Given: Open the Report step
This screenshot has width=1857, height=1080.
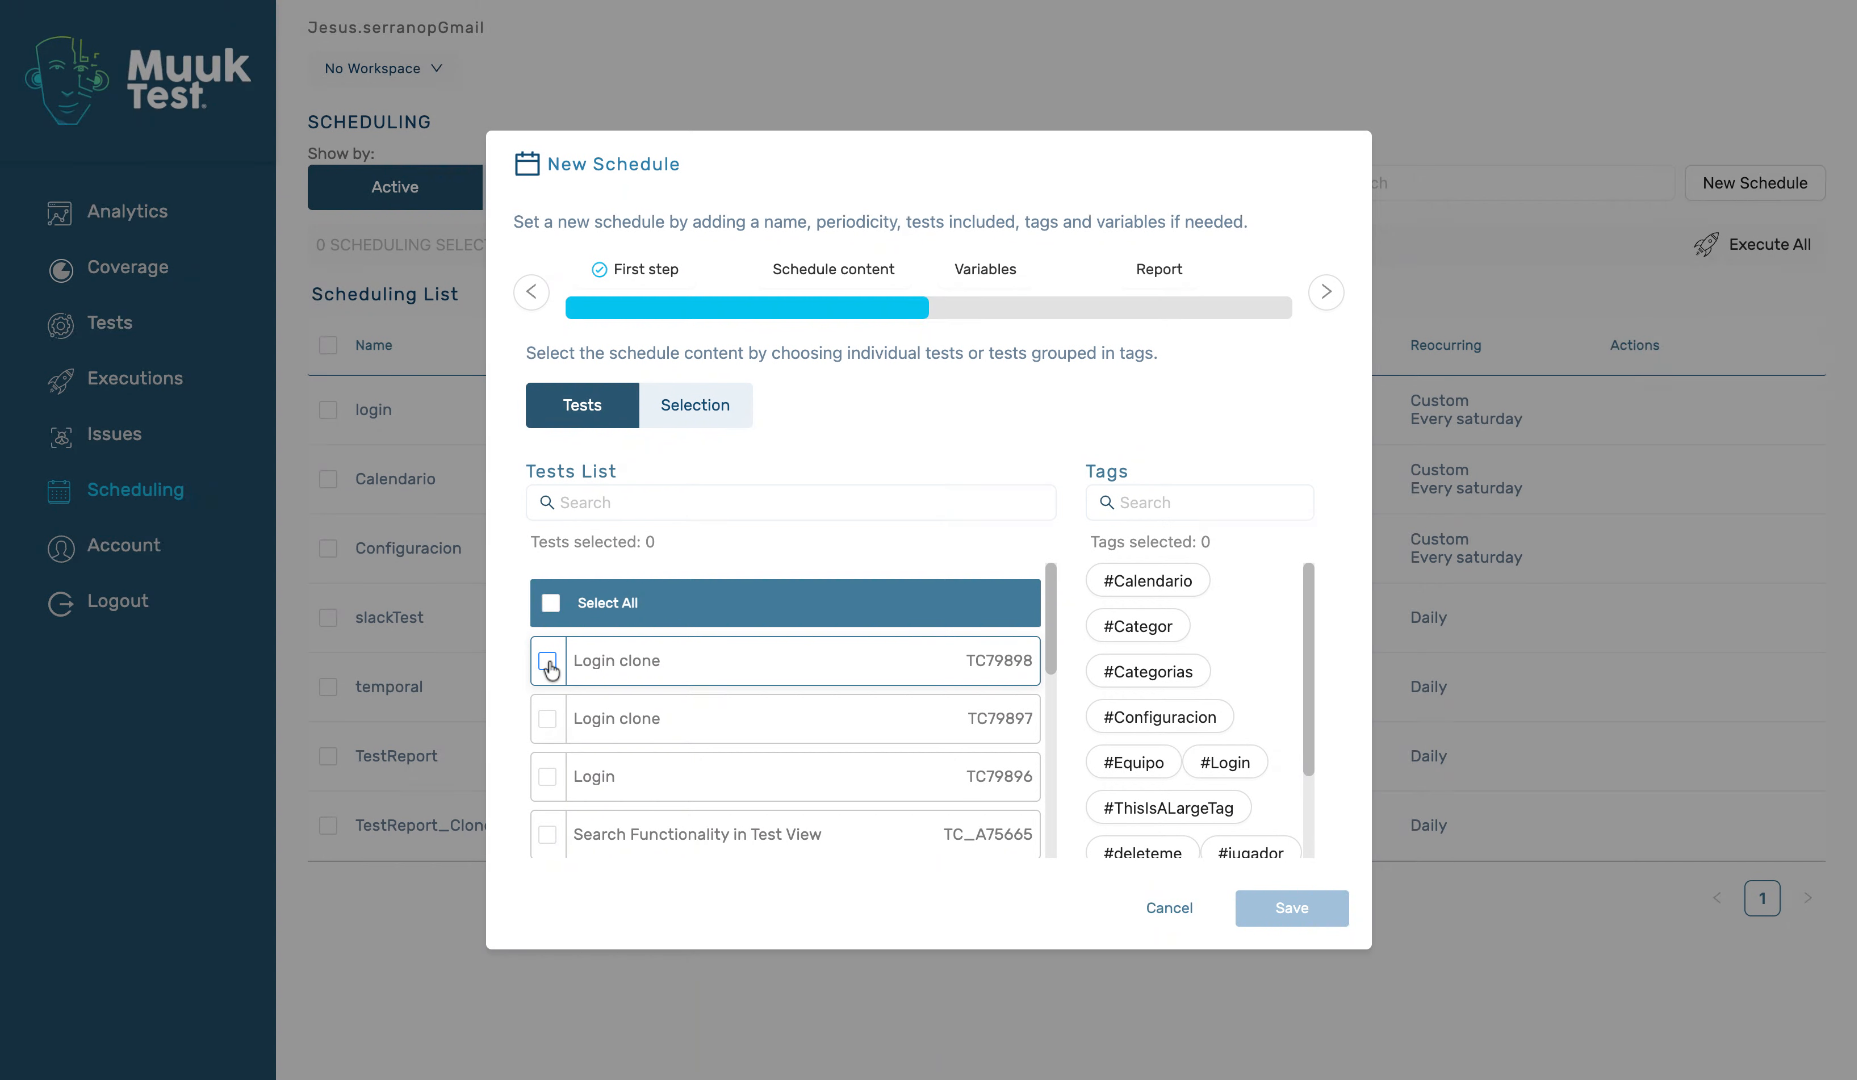Looking at the screenshot, I should pyautogui.click(x=1159, y=269).
